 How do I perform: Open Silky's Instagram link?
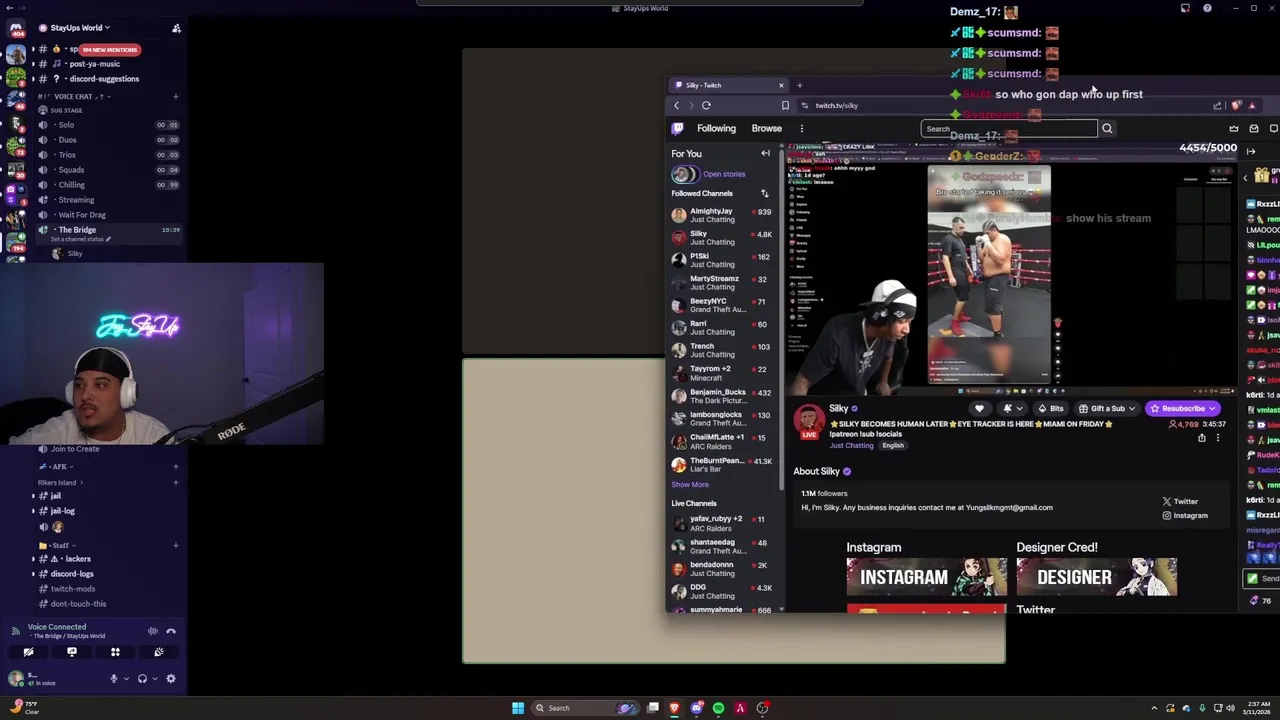(x=1185, y=516)
